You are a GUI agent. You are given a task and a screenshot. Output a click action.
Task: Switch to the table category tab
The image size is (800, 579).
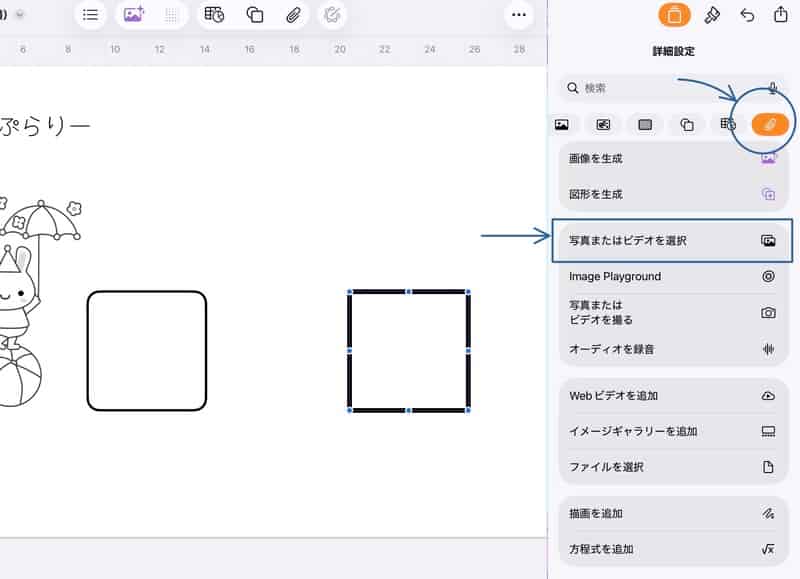pos(728,124)
